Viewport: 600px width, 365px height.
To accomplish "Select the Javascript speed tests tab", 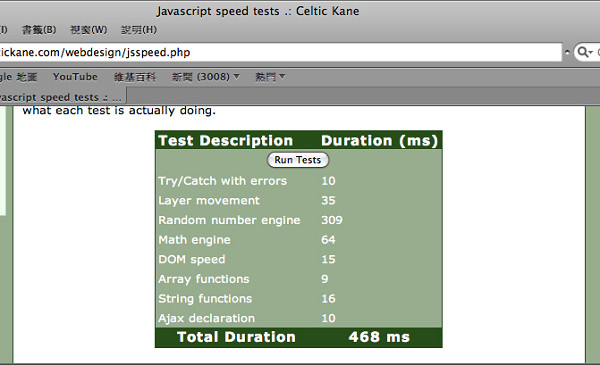I will (62, 97).
